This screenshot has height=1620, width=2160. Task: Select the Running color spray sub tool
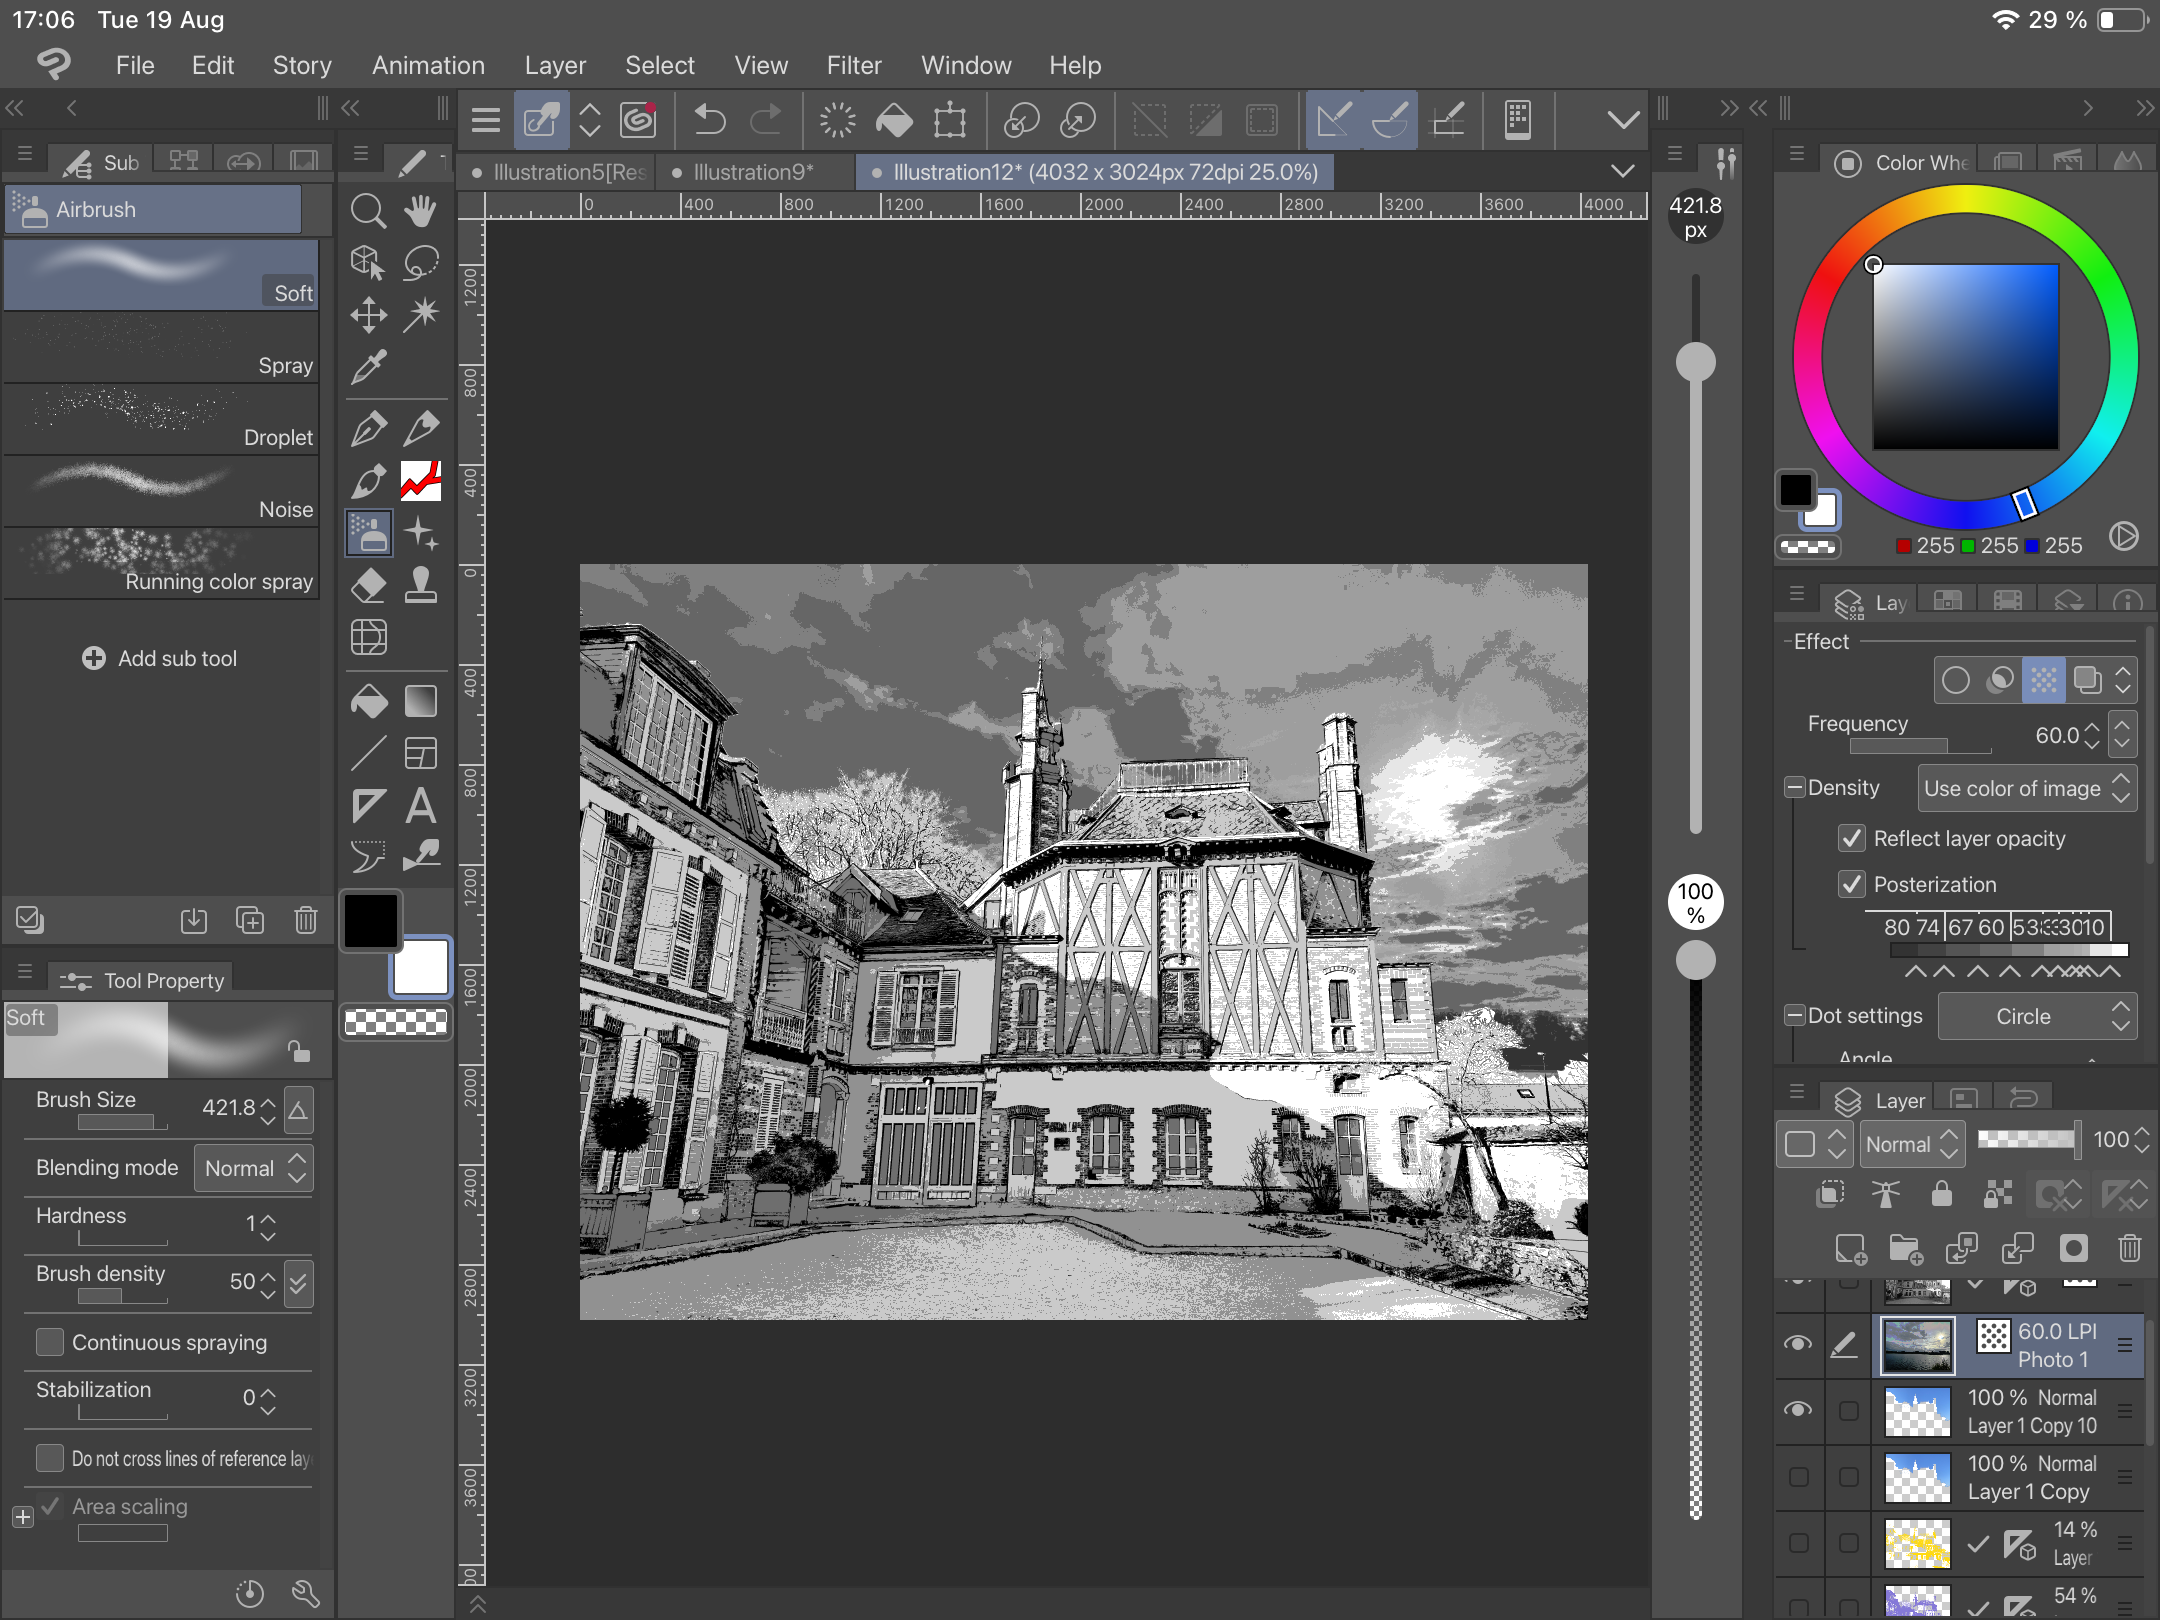(x=161, y=564)
